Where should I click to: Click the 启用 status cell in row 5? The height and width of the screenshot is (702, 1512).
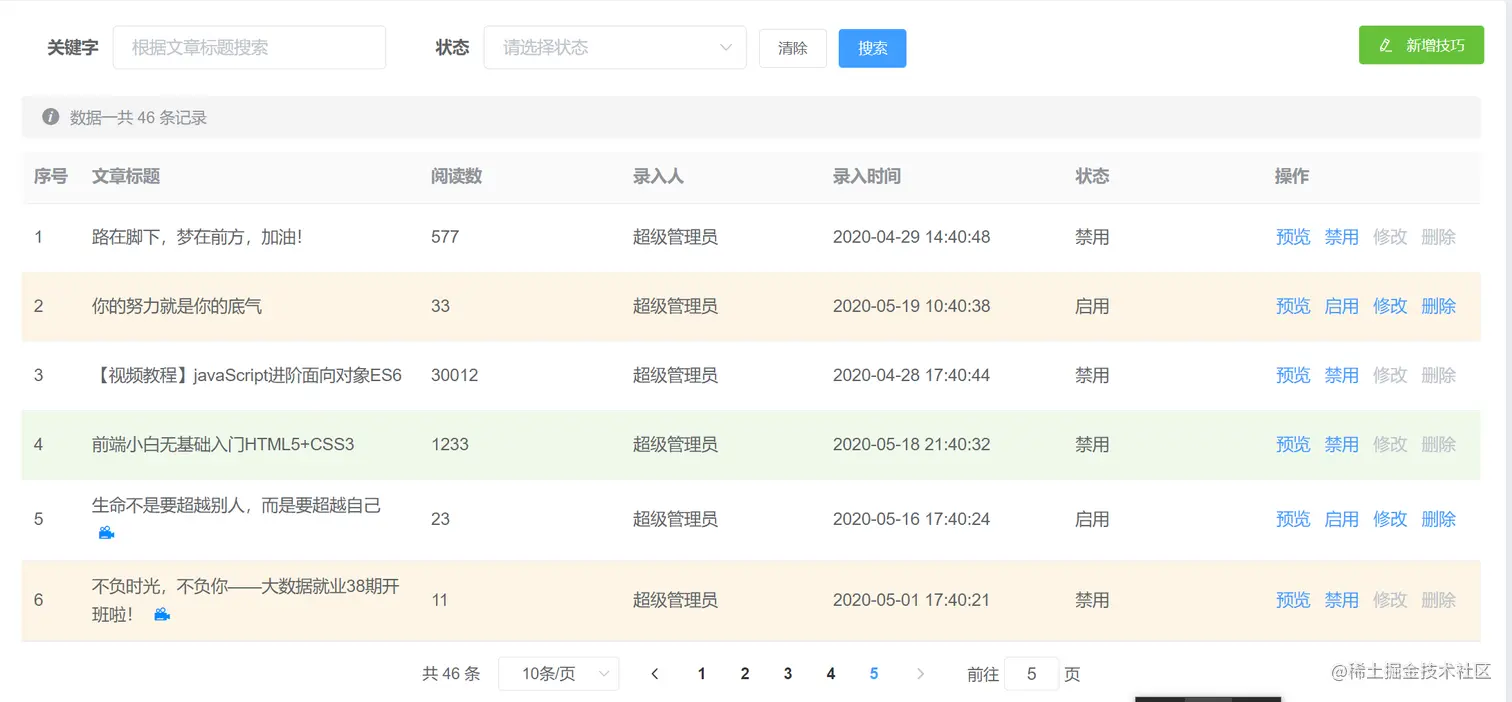coord(1092,519)
